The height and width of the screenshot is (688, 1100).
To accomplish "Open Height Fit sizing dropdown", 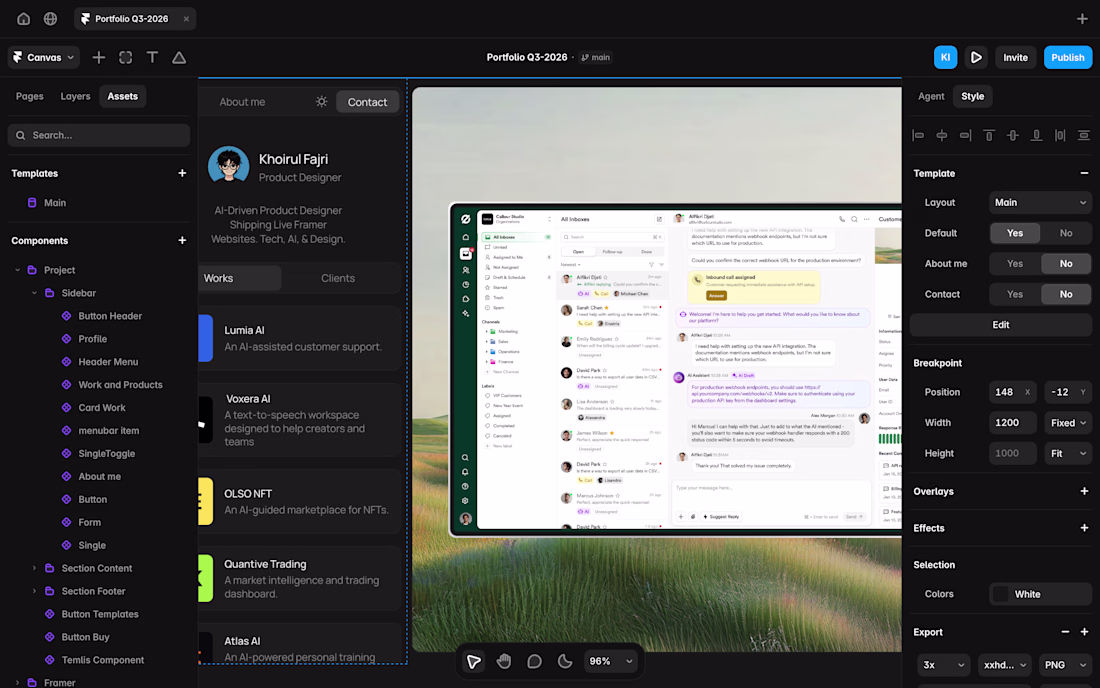I will coord(1068,454).
